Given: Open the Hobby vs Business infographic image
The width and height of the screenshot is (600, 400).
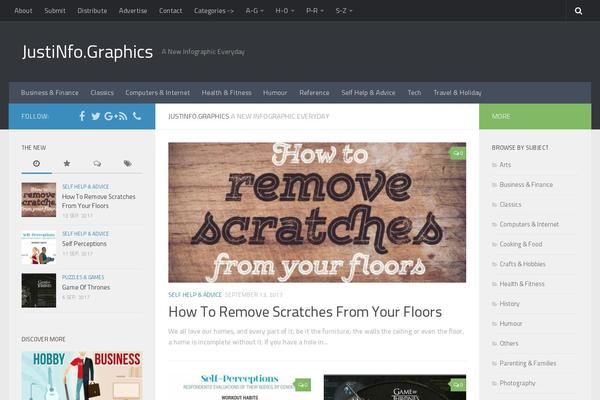Looking at the screenshot, I should pyautogui.click(x=82, y=376).
